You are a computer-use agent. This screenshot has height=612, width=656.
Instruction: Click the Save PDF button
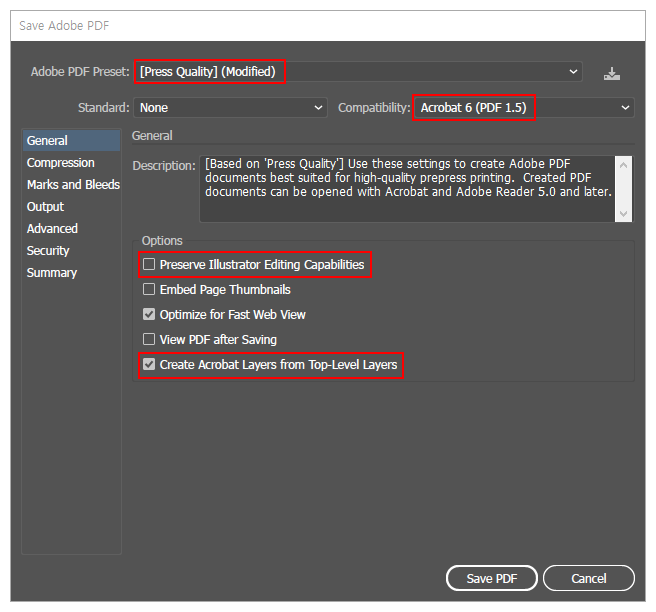tap(492, 579)
